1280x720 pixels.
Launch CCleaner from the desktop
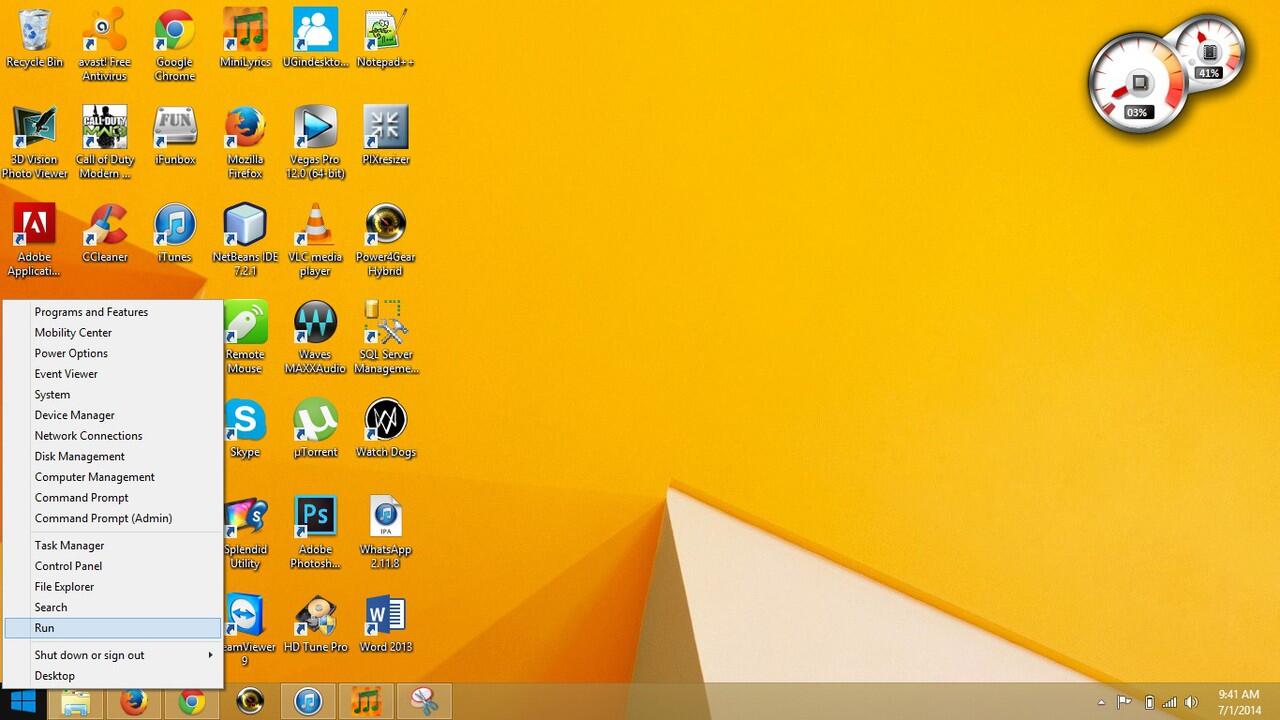[105, 233]
